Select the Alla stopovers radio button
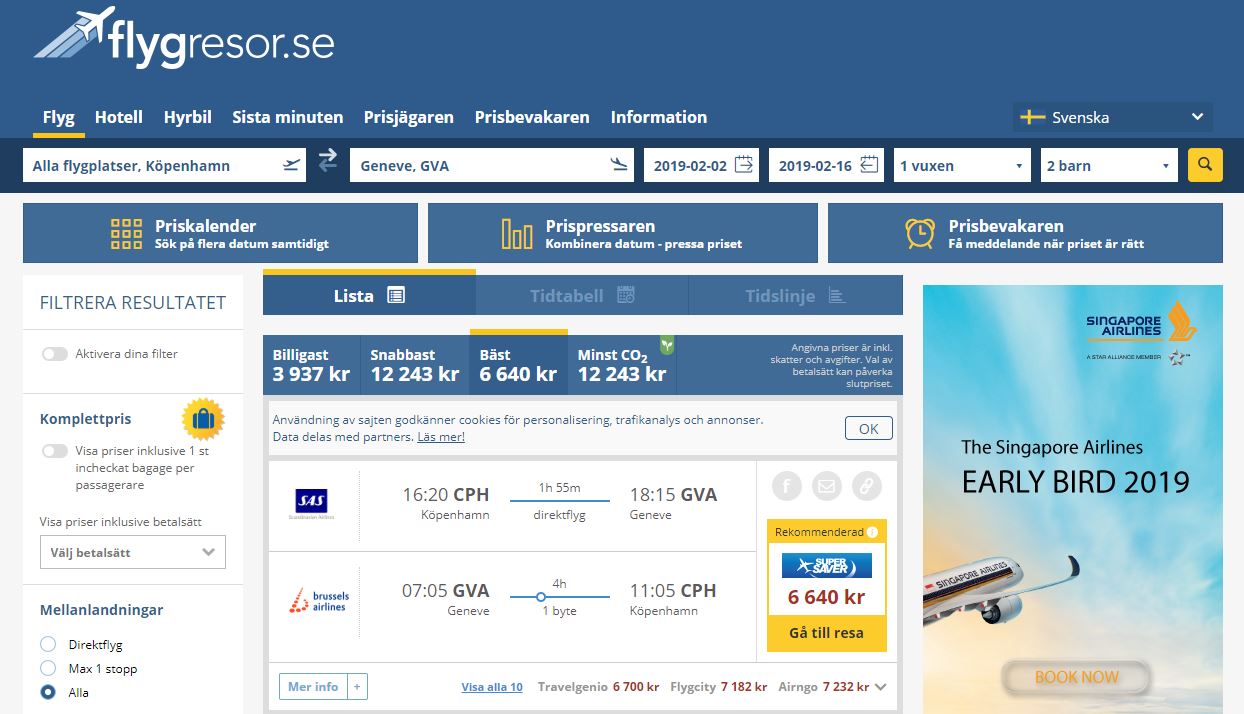The width and height of the screenshot is (1244, 714). [x=48, y=692]
